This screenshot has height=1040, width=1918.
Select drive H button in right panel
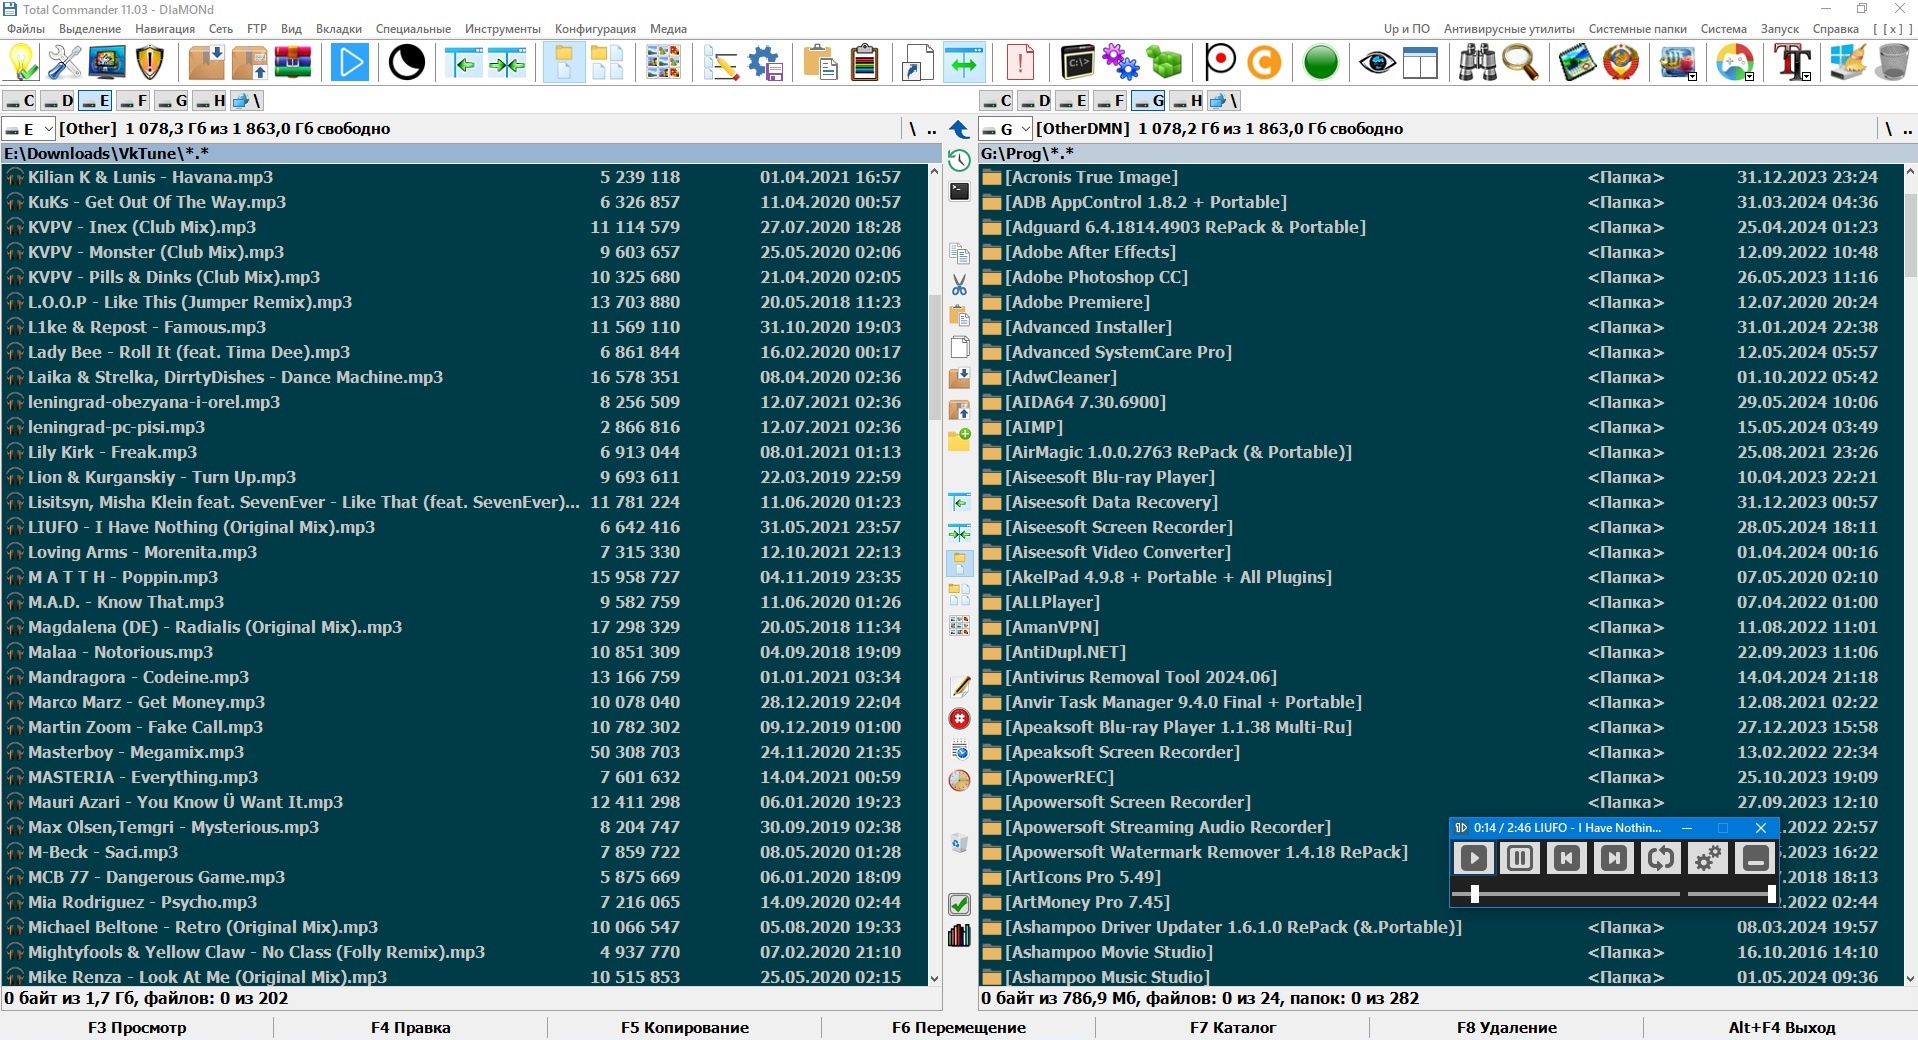(x=1187, y=101)
